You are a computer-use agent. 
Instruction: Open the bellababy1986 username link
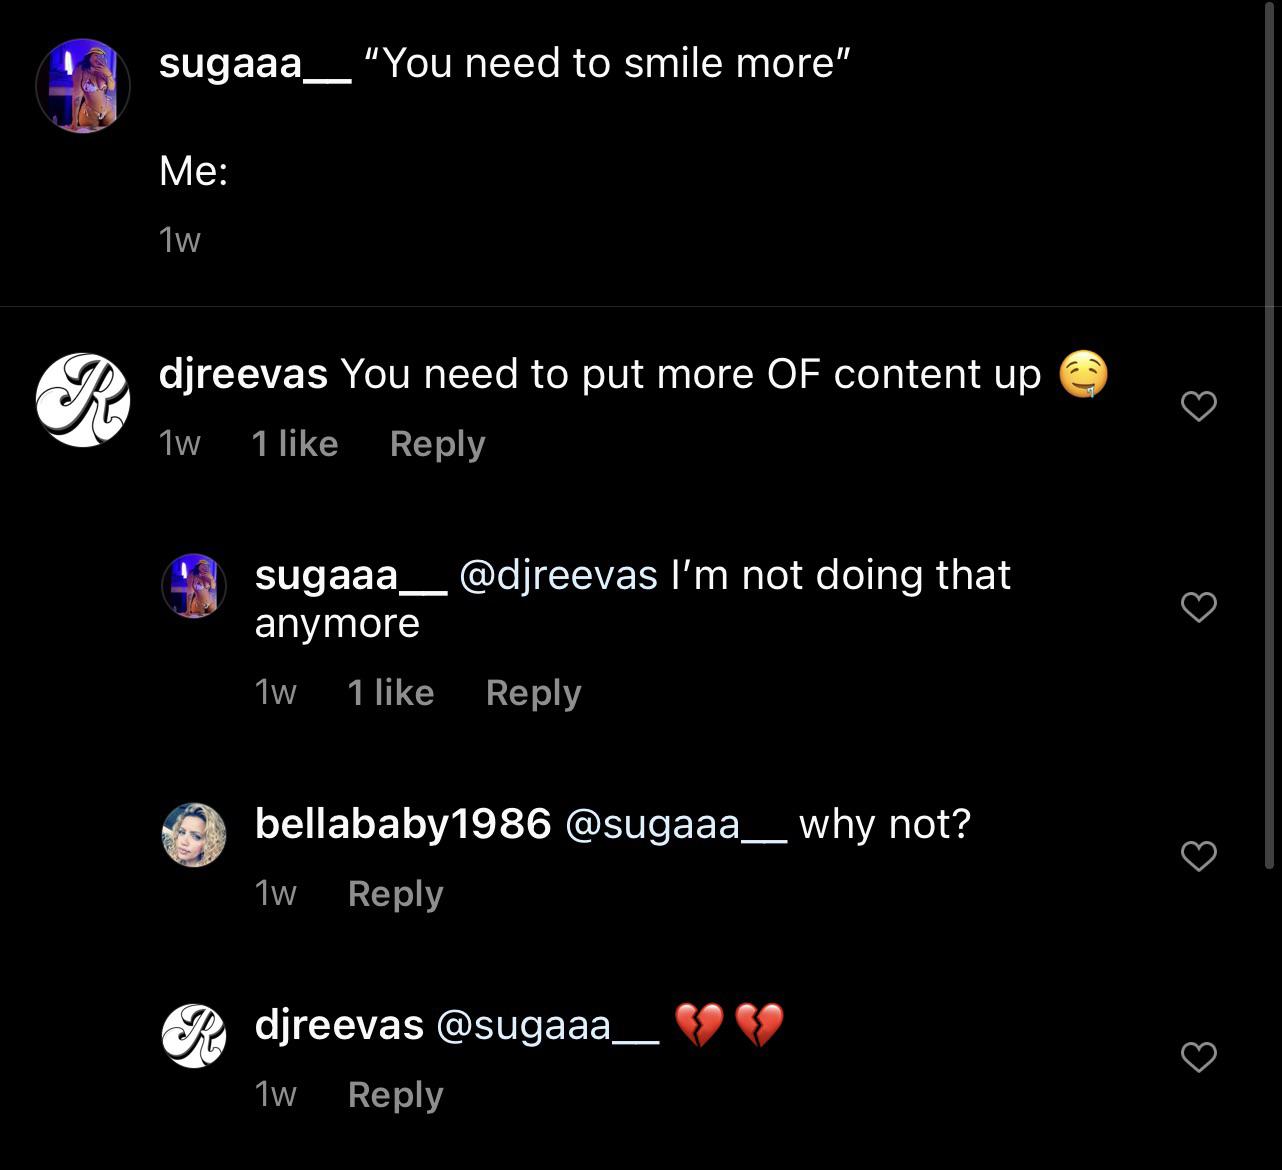(x=403, y=825)
